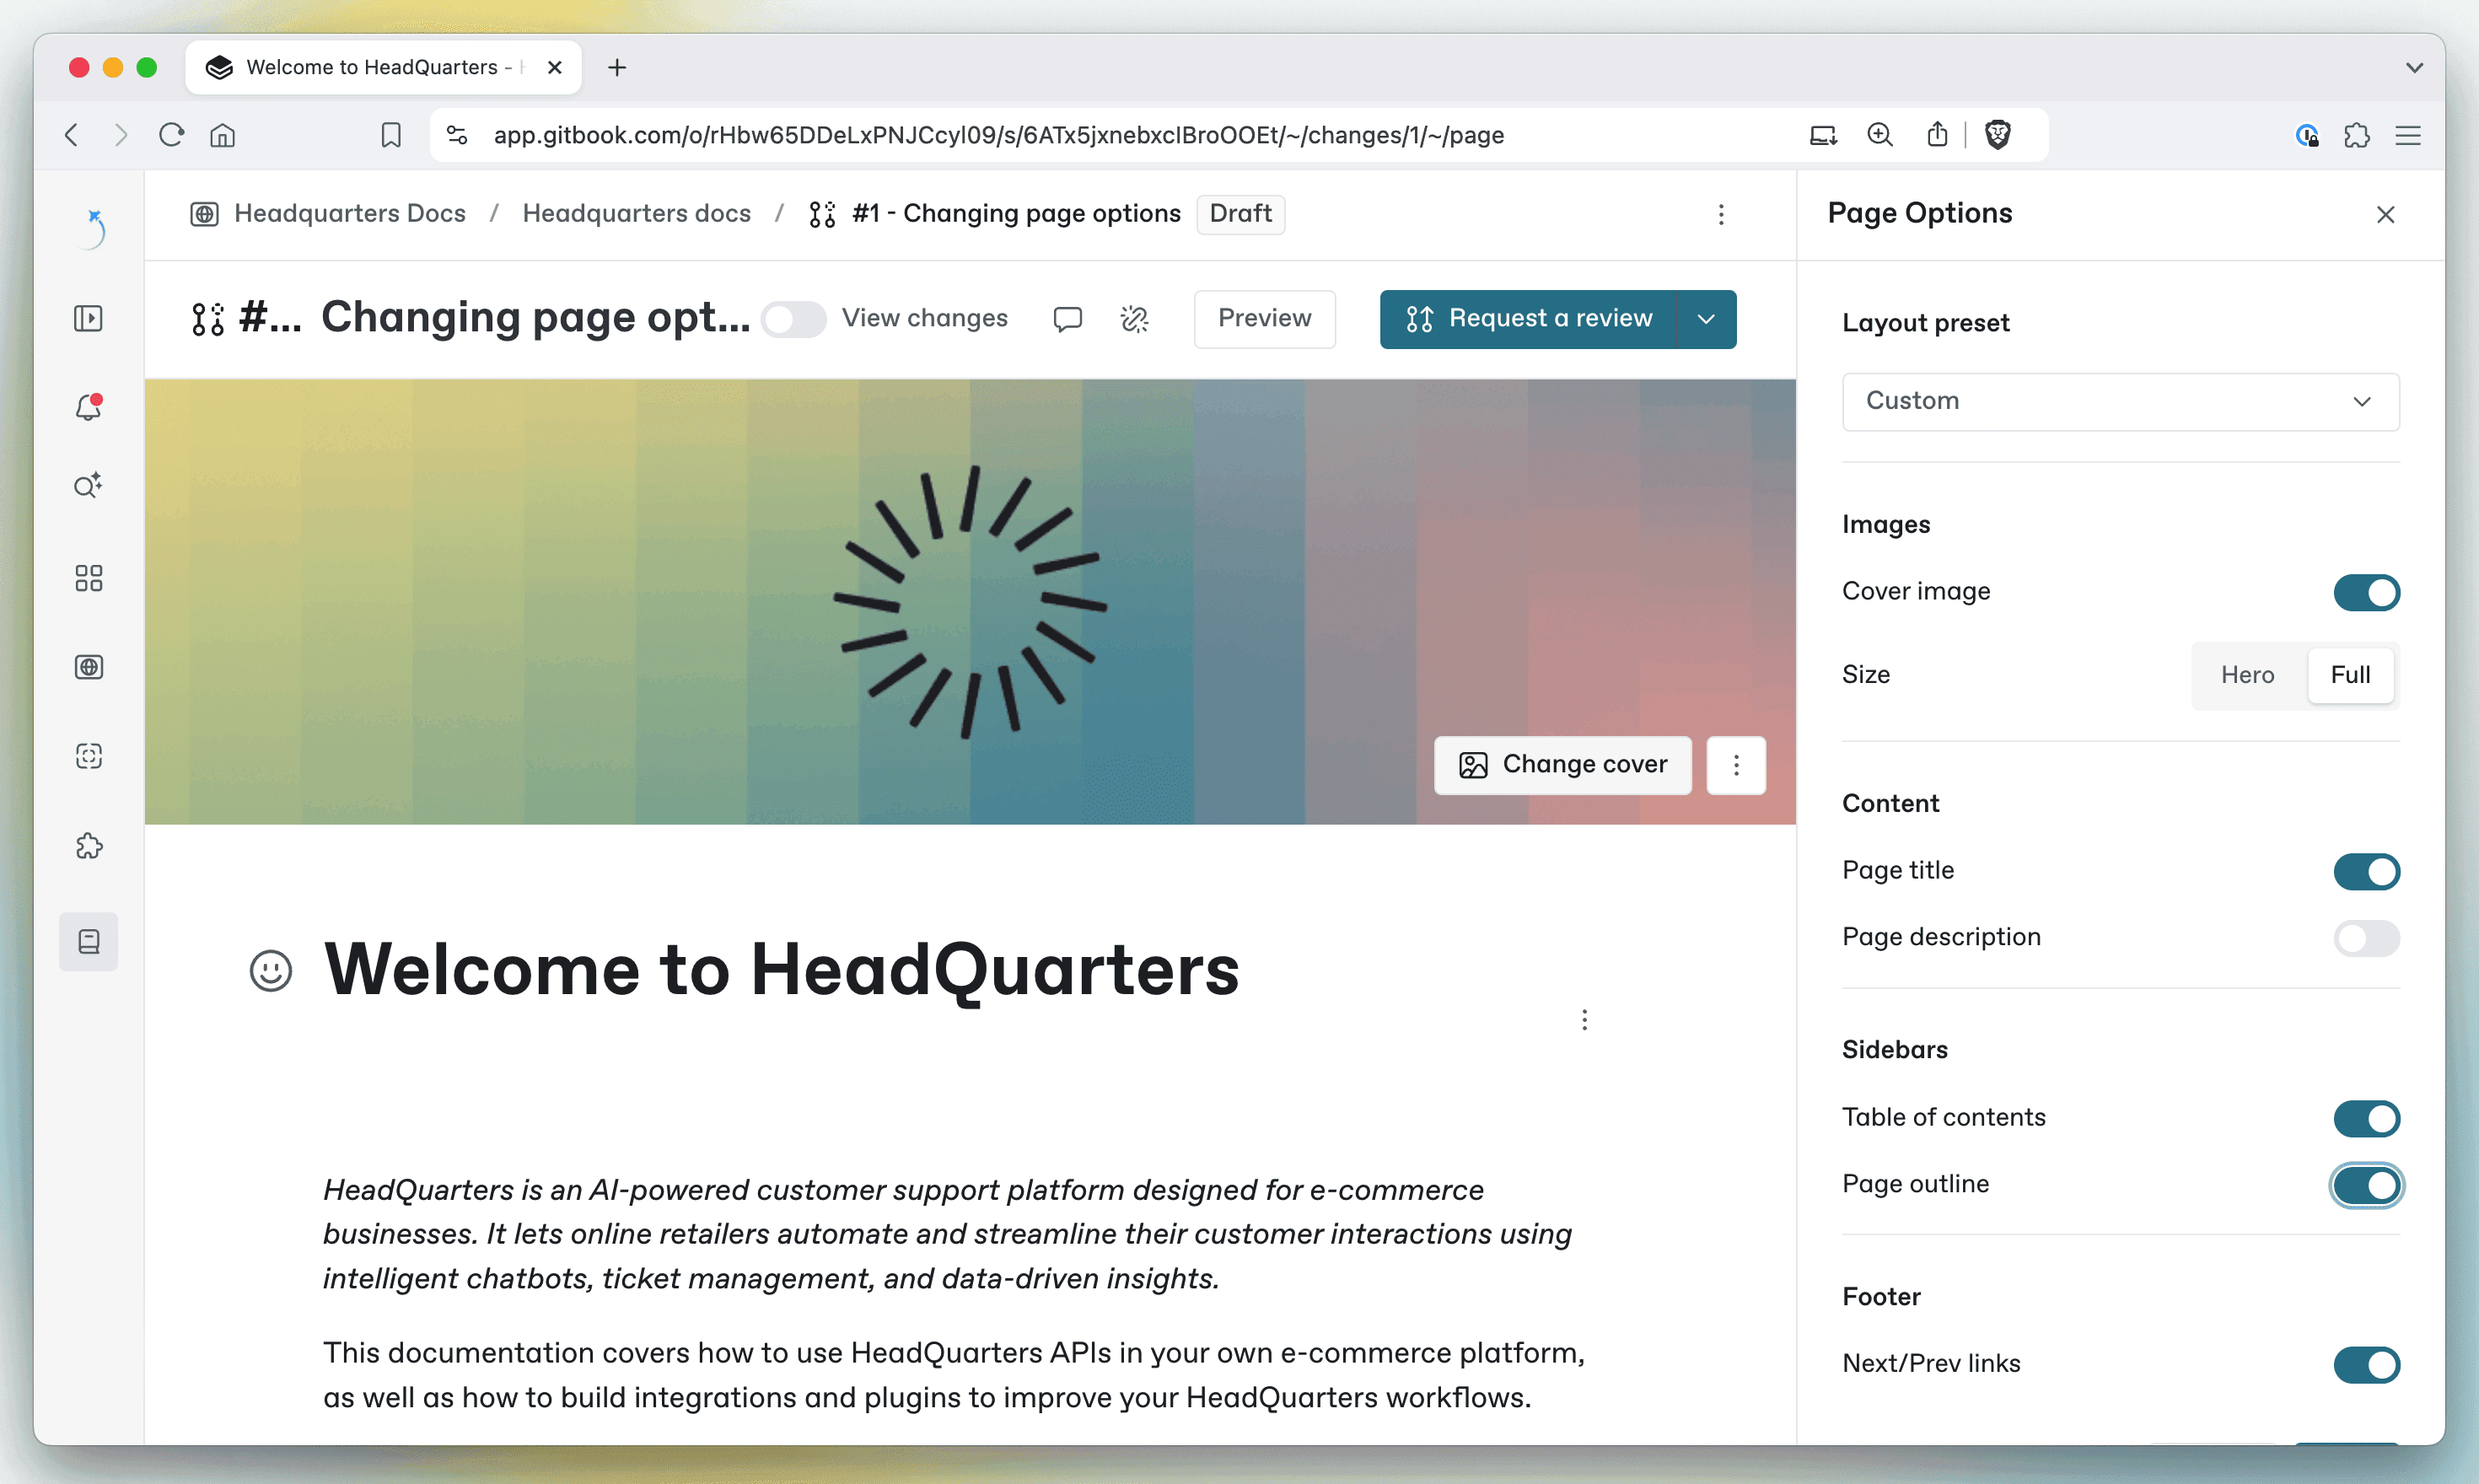Click the Draft status badge
This screenshot has height=1484, width=2479.
pyautogui.click(x=1240, y=214)
